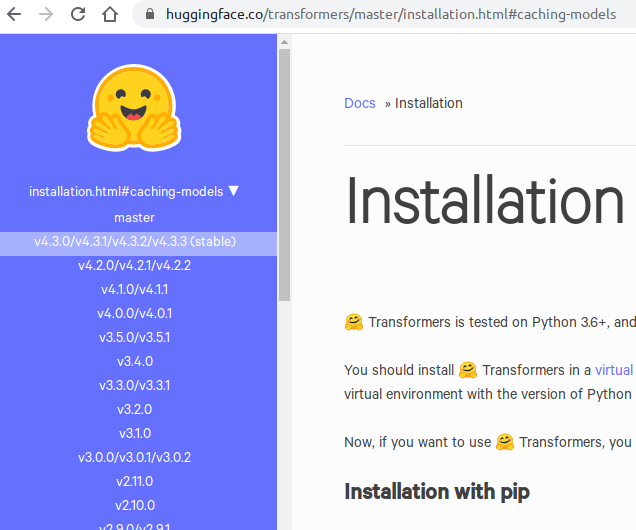Choose version v4.1.0/v4.1.1
Viewport: 636px width, 530px height.
pos(134,290)
